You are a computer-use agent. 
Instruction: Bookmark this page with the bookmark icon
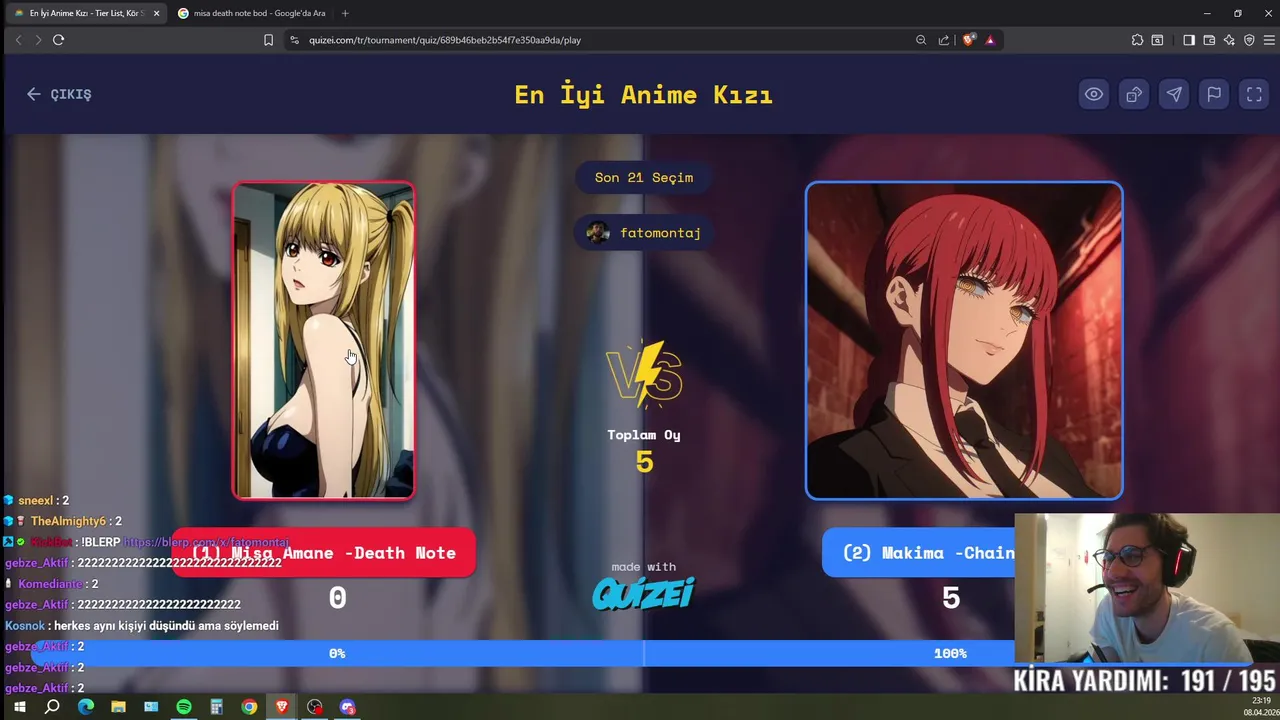(x=268, y=40)
